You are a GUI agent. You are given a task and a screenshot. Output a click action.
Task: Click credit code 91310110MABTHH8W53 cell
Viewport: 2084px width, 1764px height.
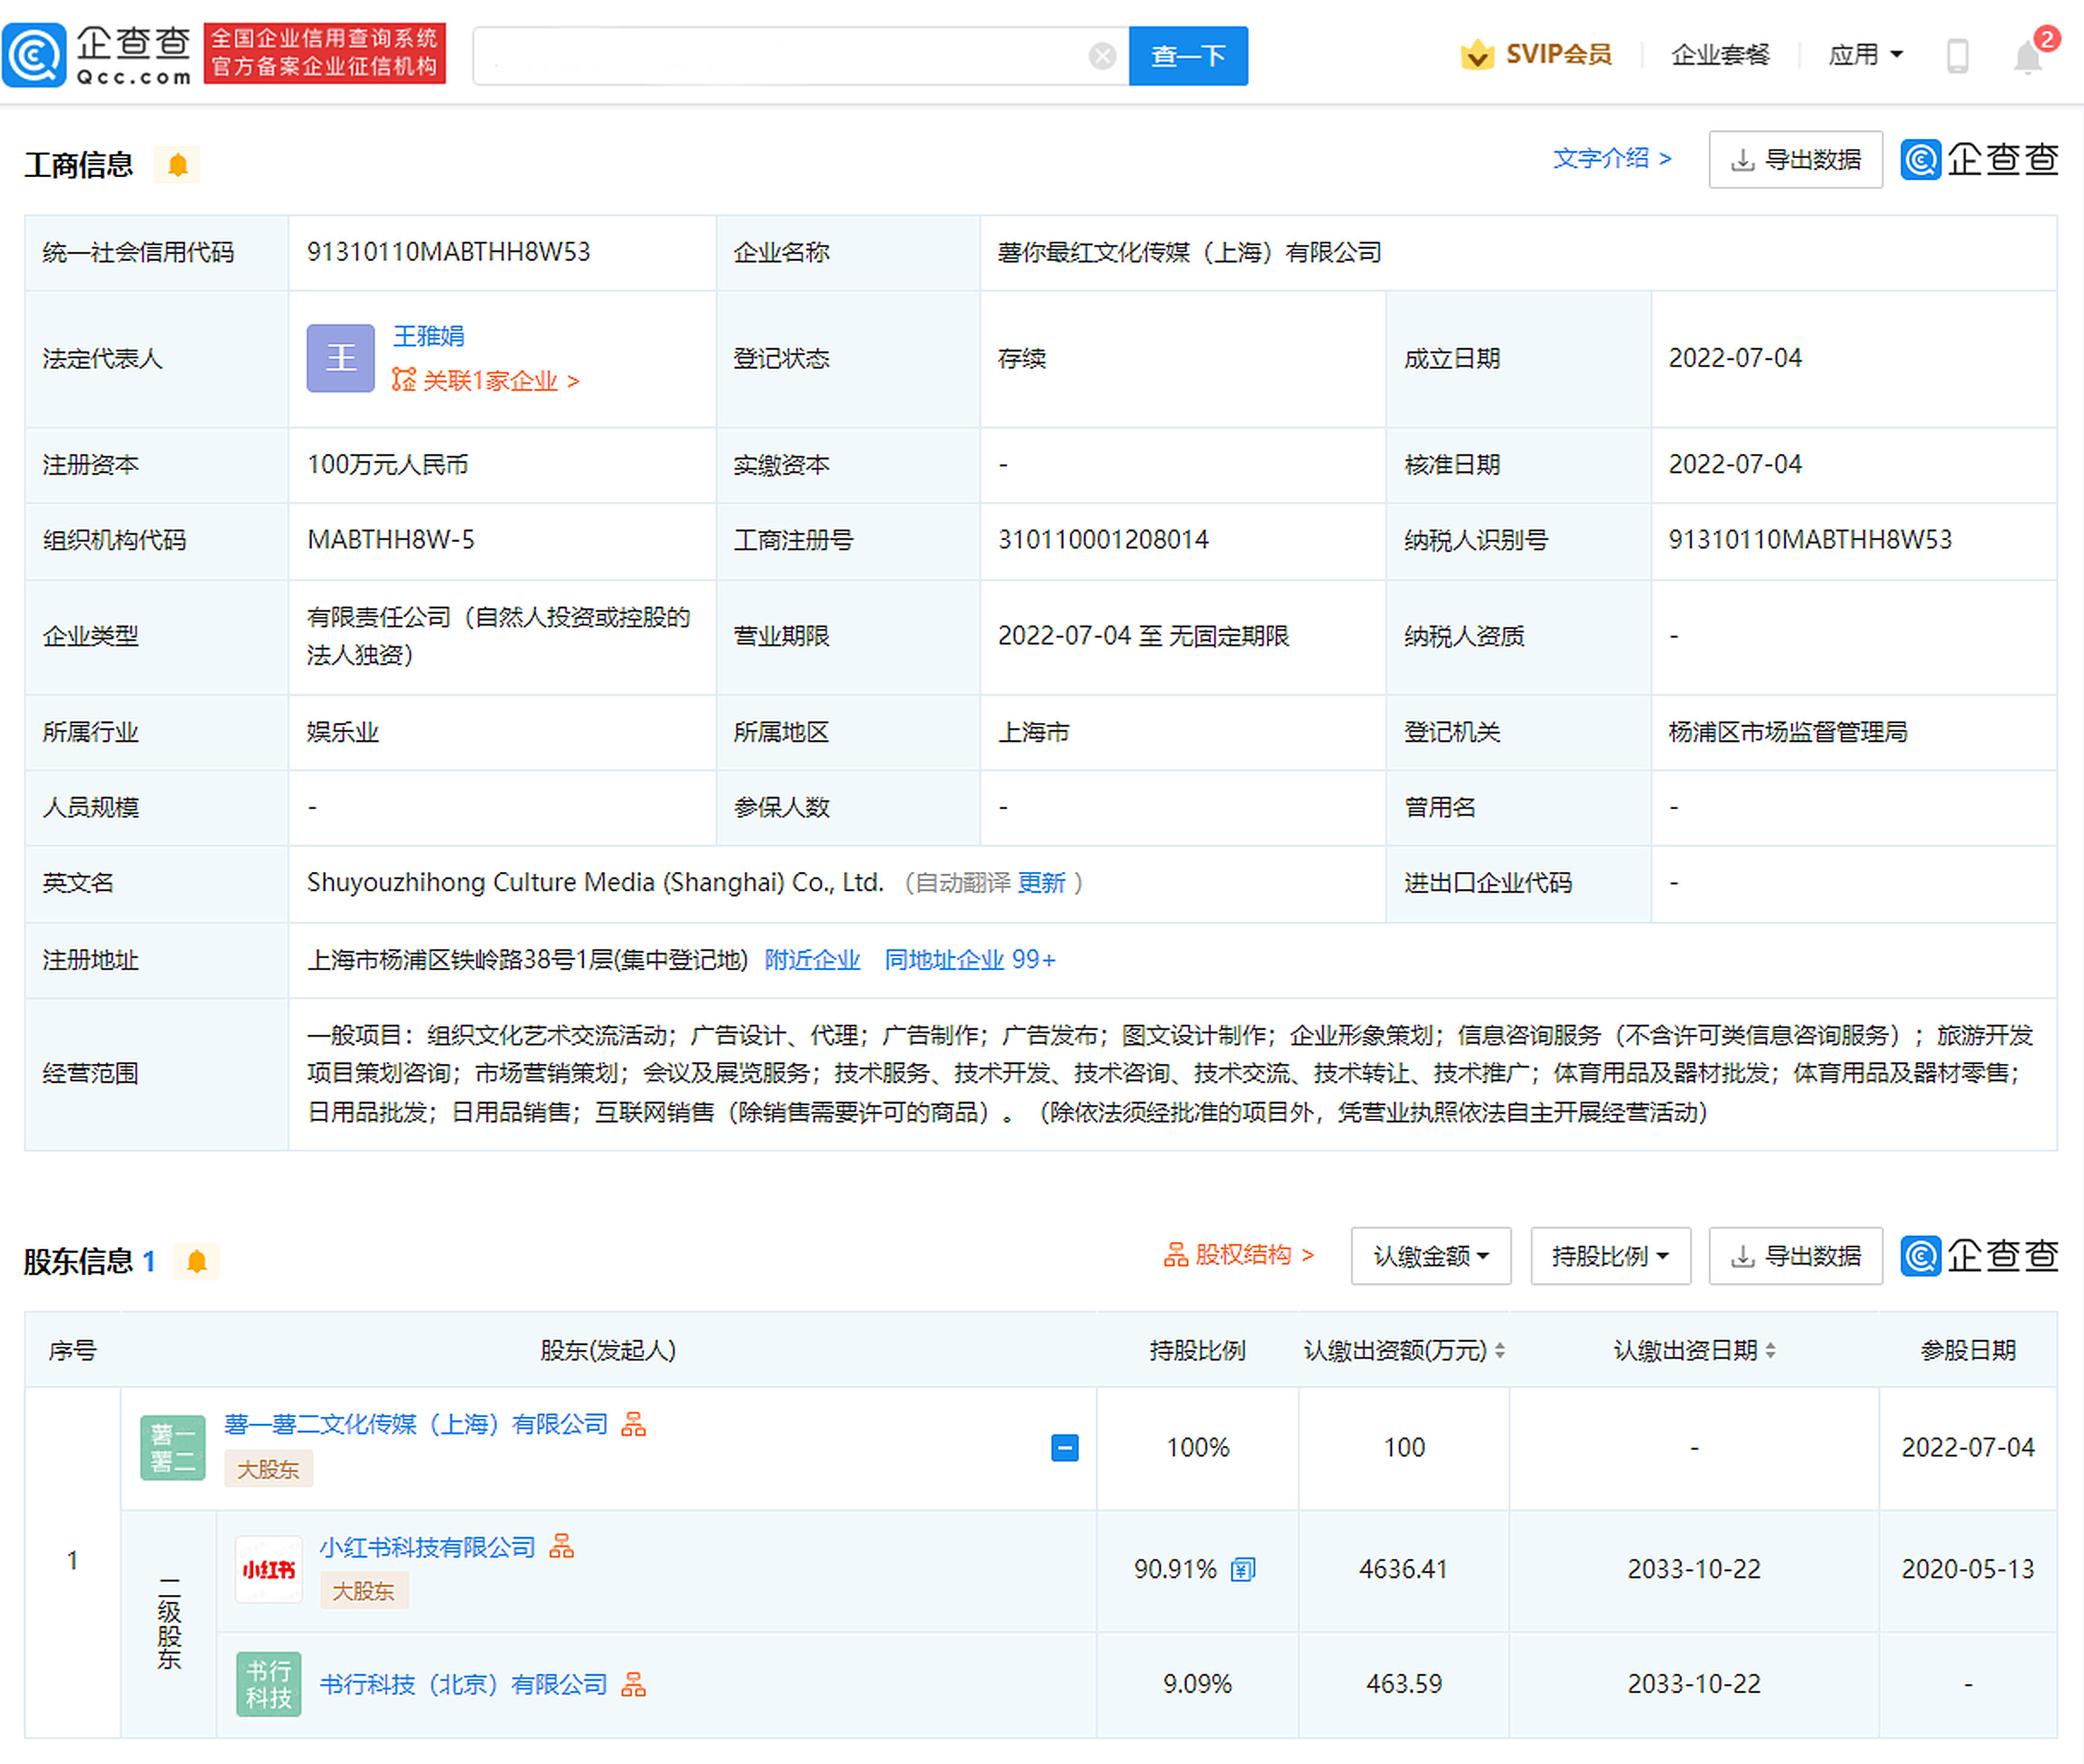coord(448,252)
